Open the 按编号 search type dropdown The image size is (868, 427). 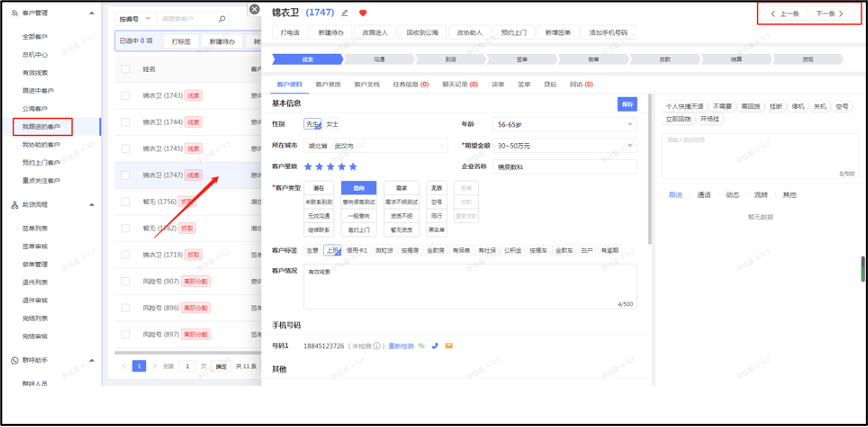tap(136, 19)
